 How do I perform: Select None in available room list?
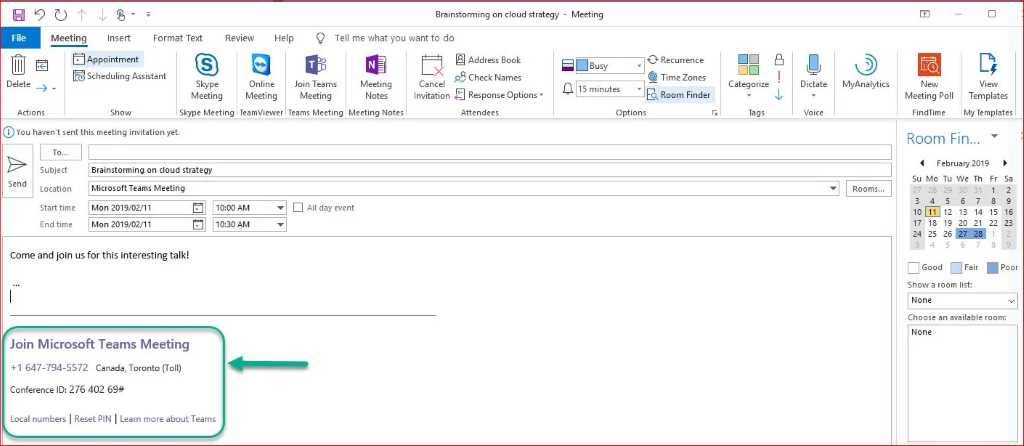coord(922,332)
